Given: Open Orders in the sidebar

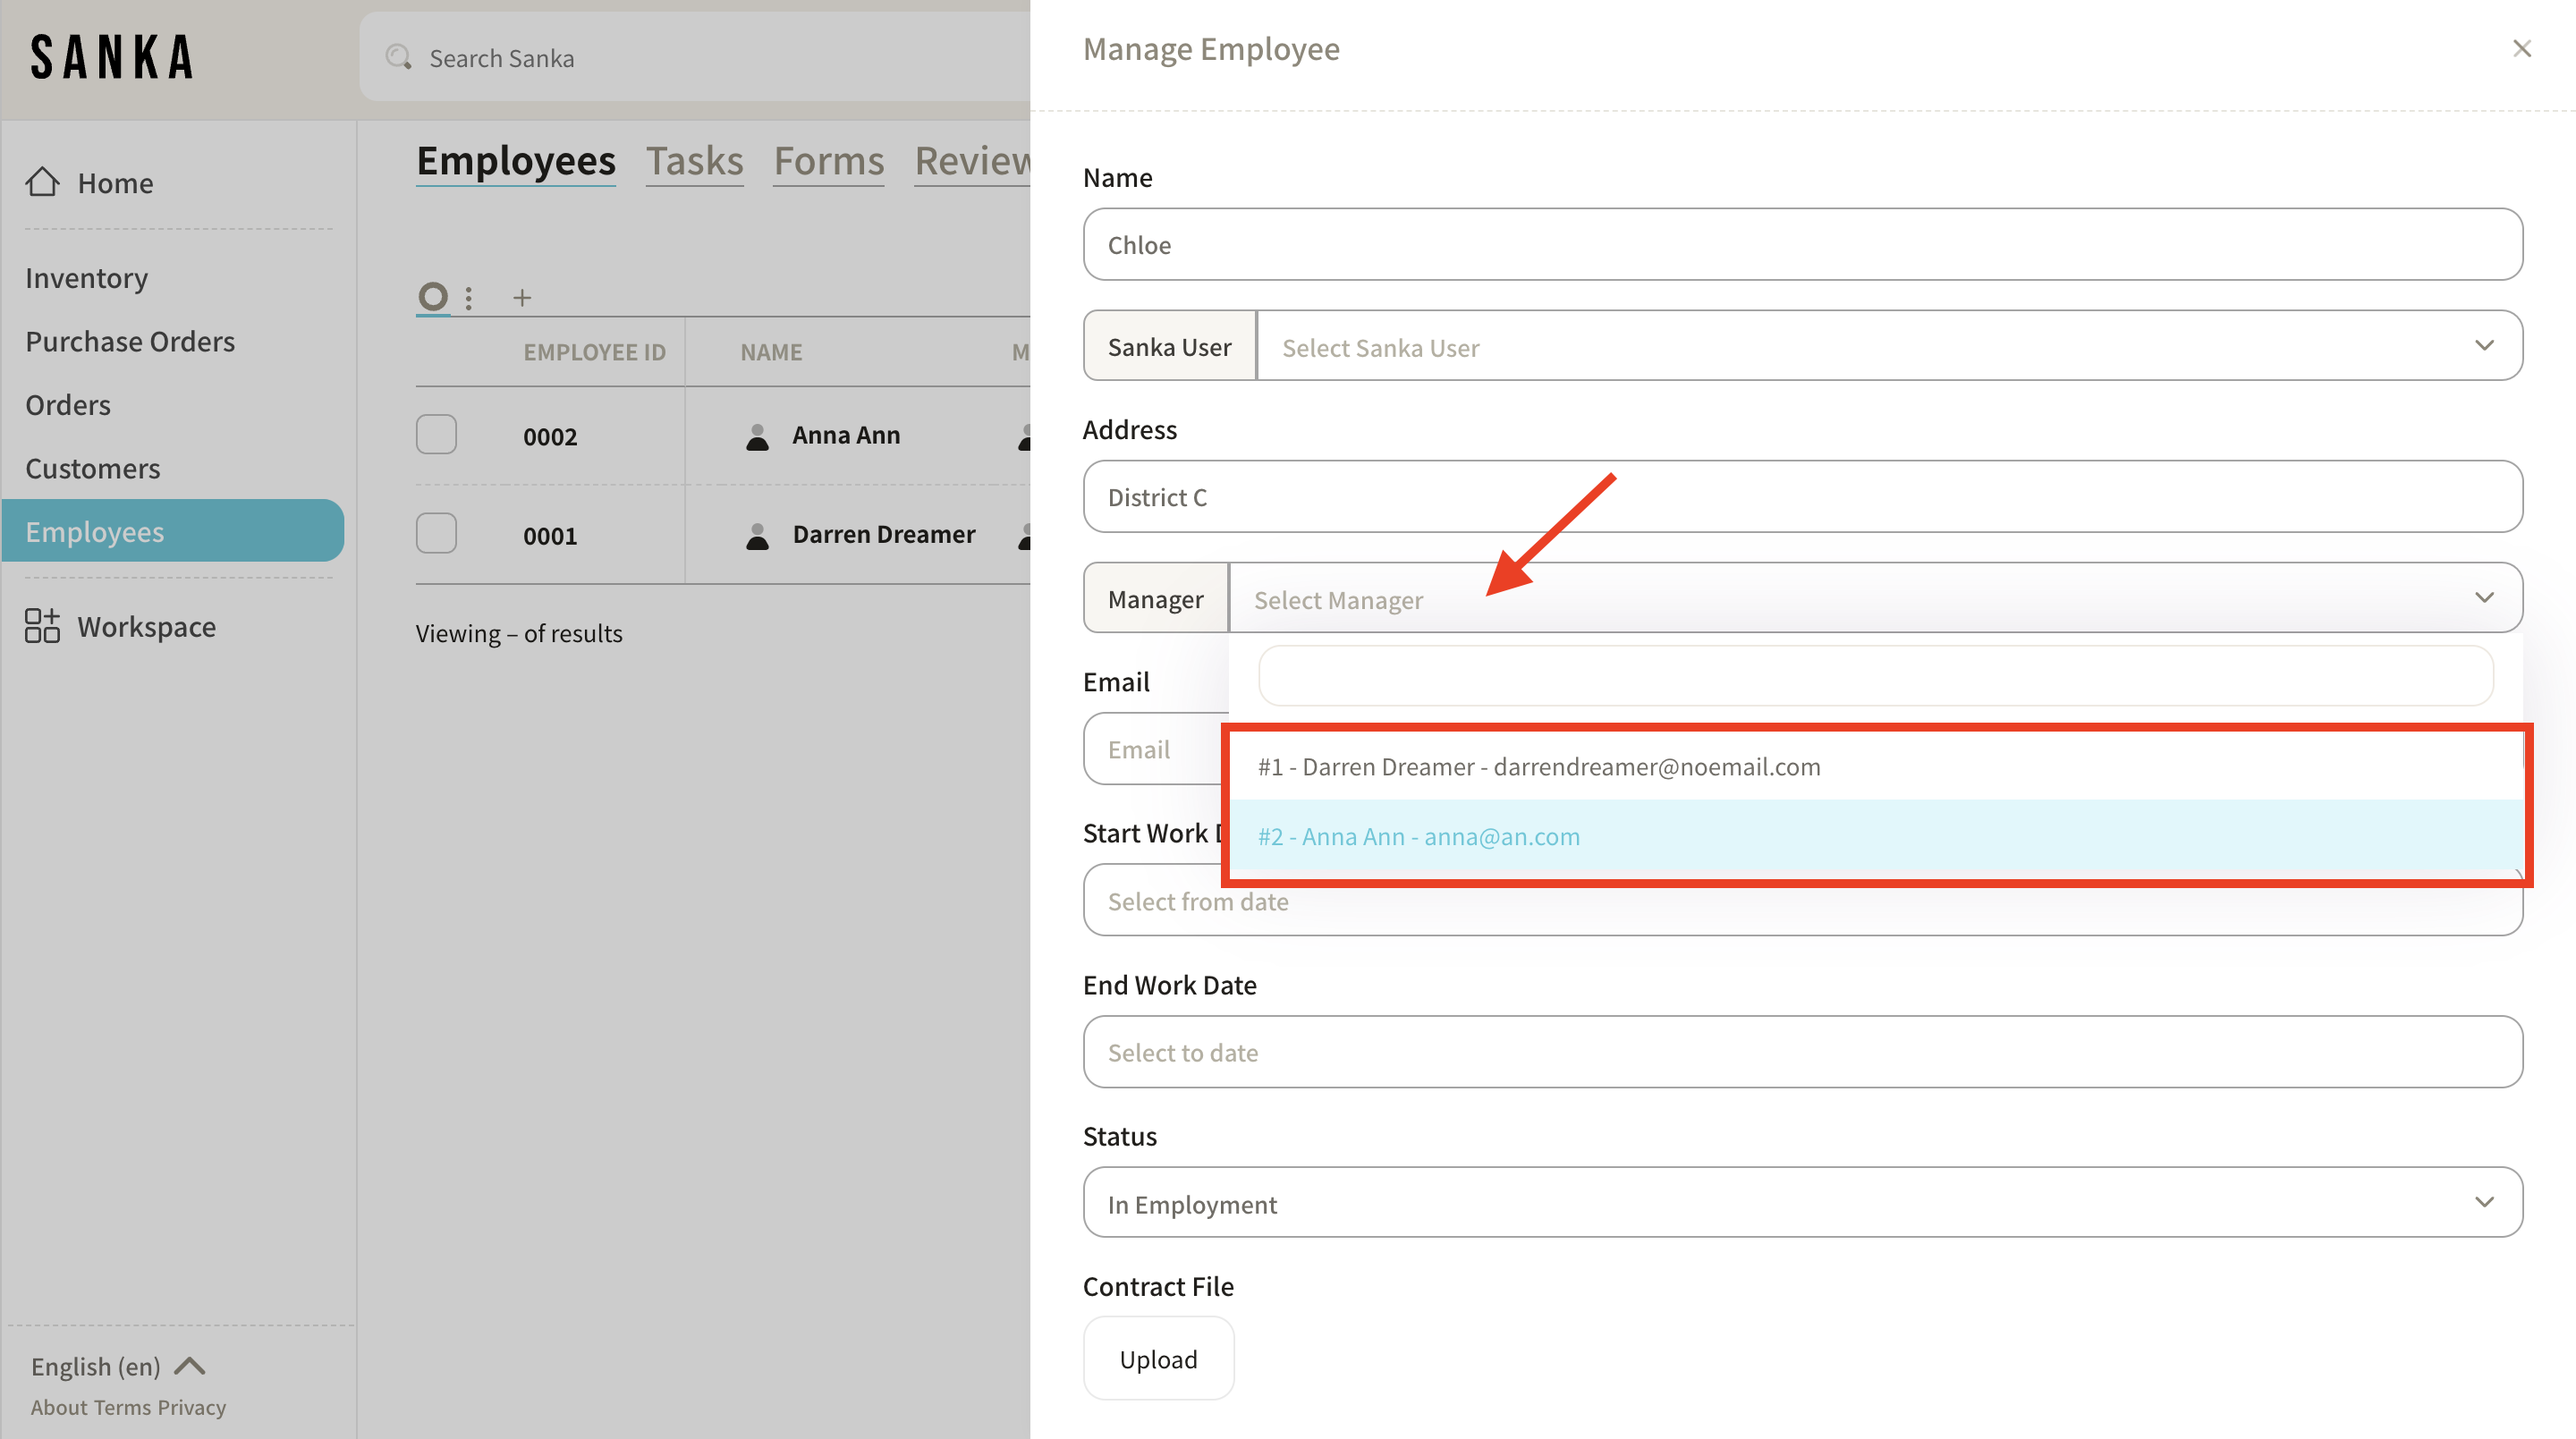Looking at the screenshot, I should pyautogui.click(x=68, y=405).
